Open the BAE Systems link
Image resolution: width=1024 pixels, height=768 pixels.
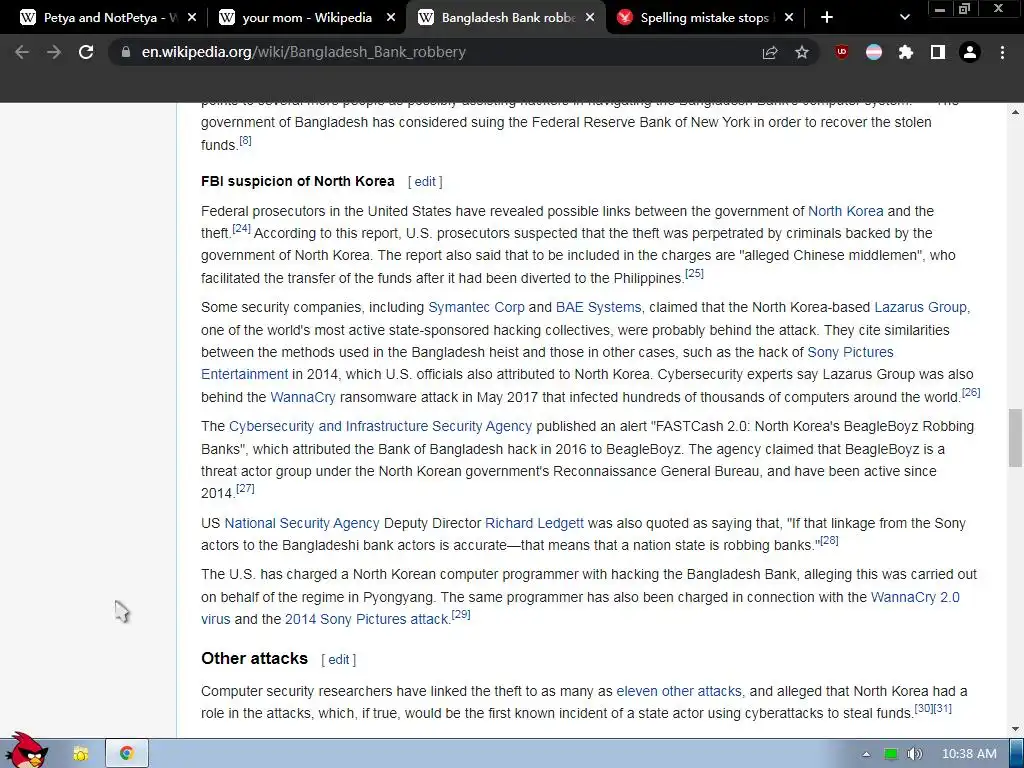click(598, 307)
